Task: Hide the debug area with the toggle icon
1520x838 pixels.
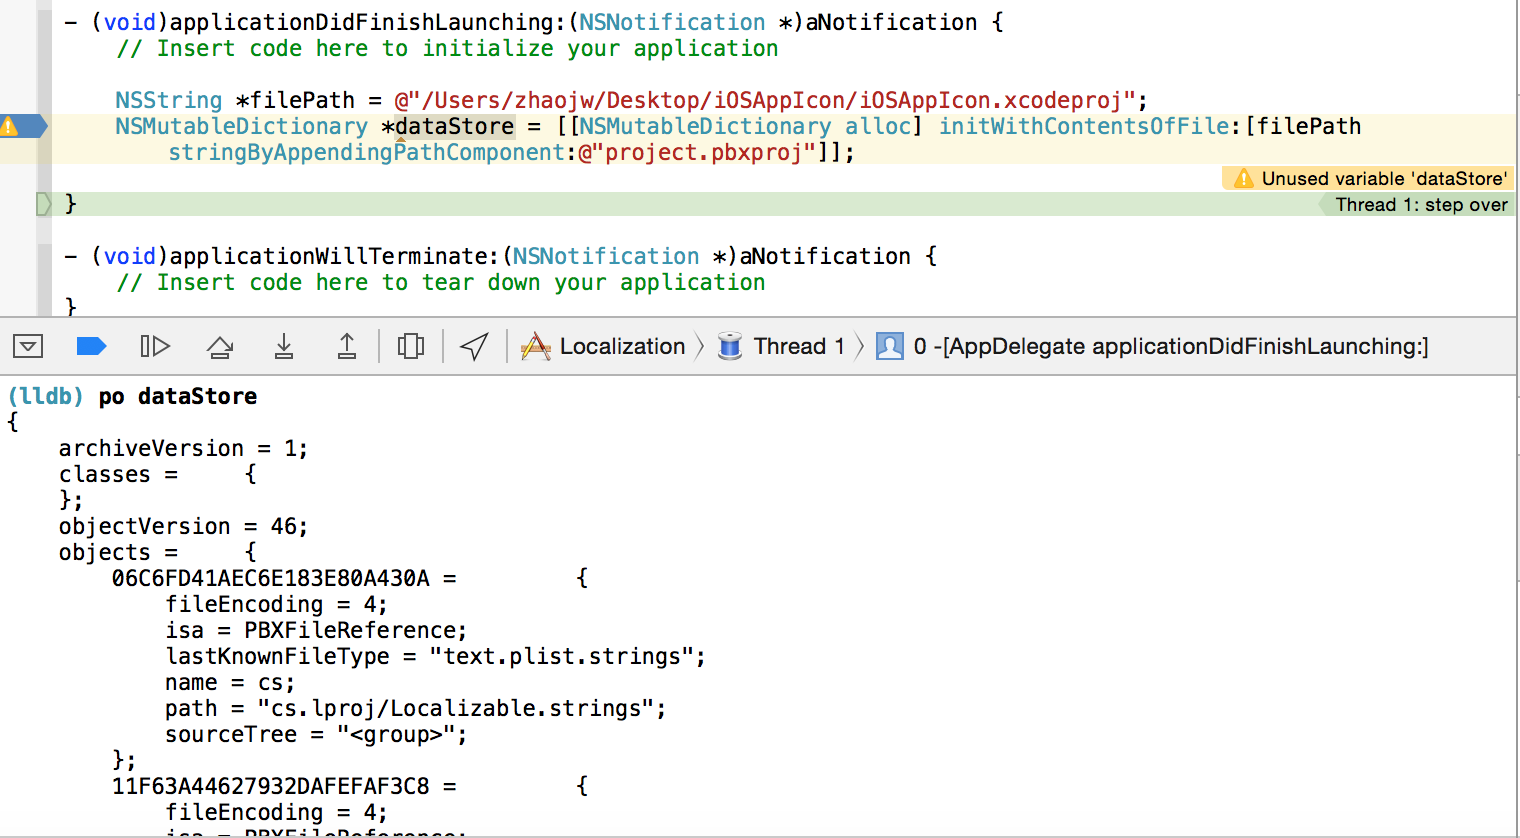Action: pos(28,346)
